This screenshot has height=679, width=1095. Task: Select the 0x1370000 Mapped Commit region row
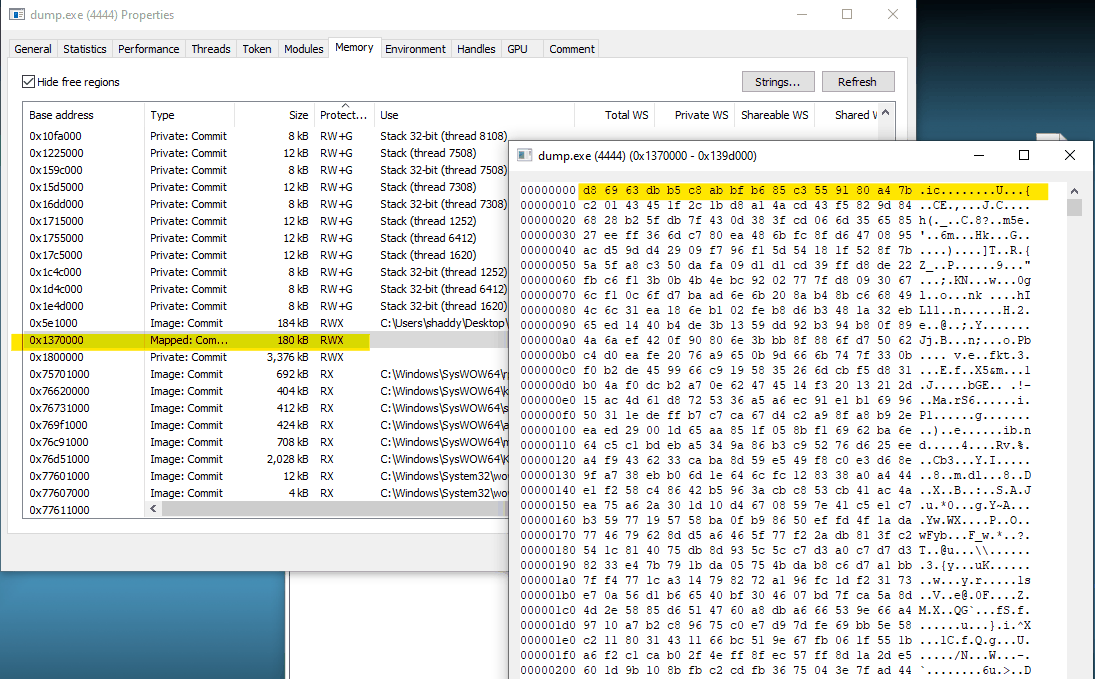click(265, 340)
